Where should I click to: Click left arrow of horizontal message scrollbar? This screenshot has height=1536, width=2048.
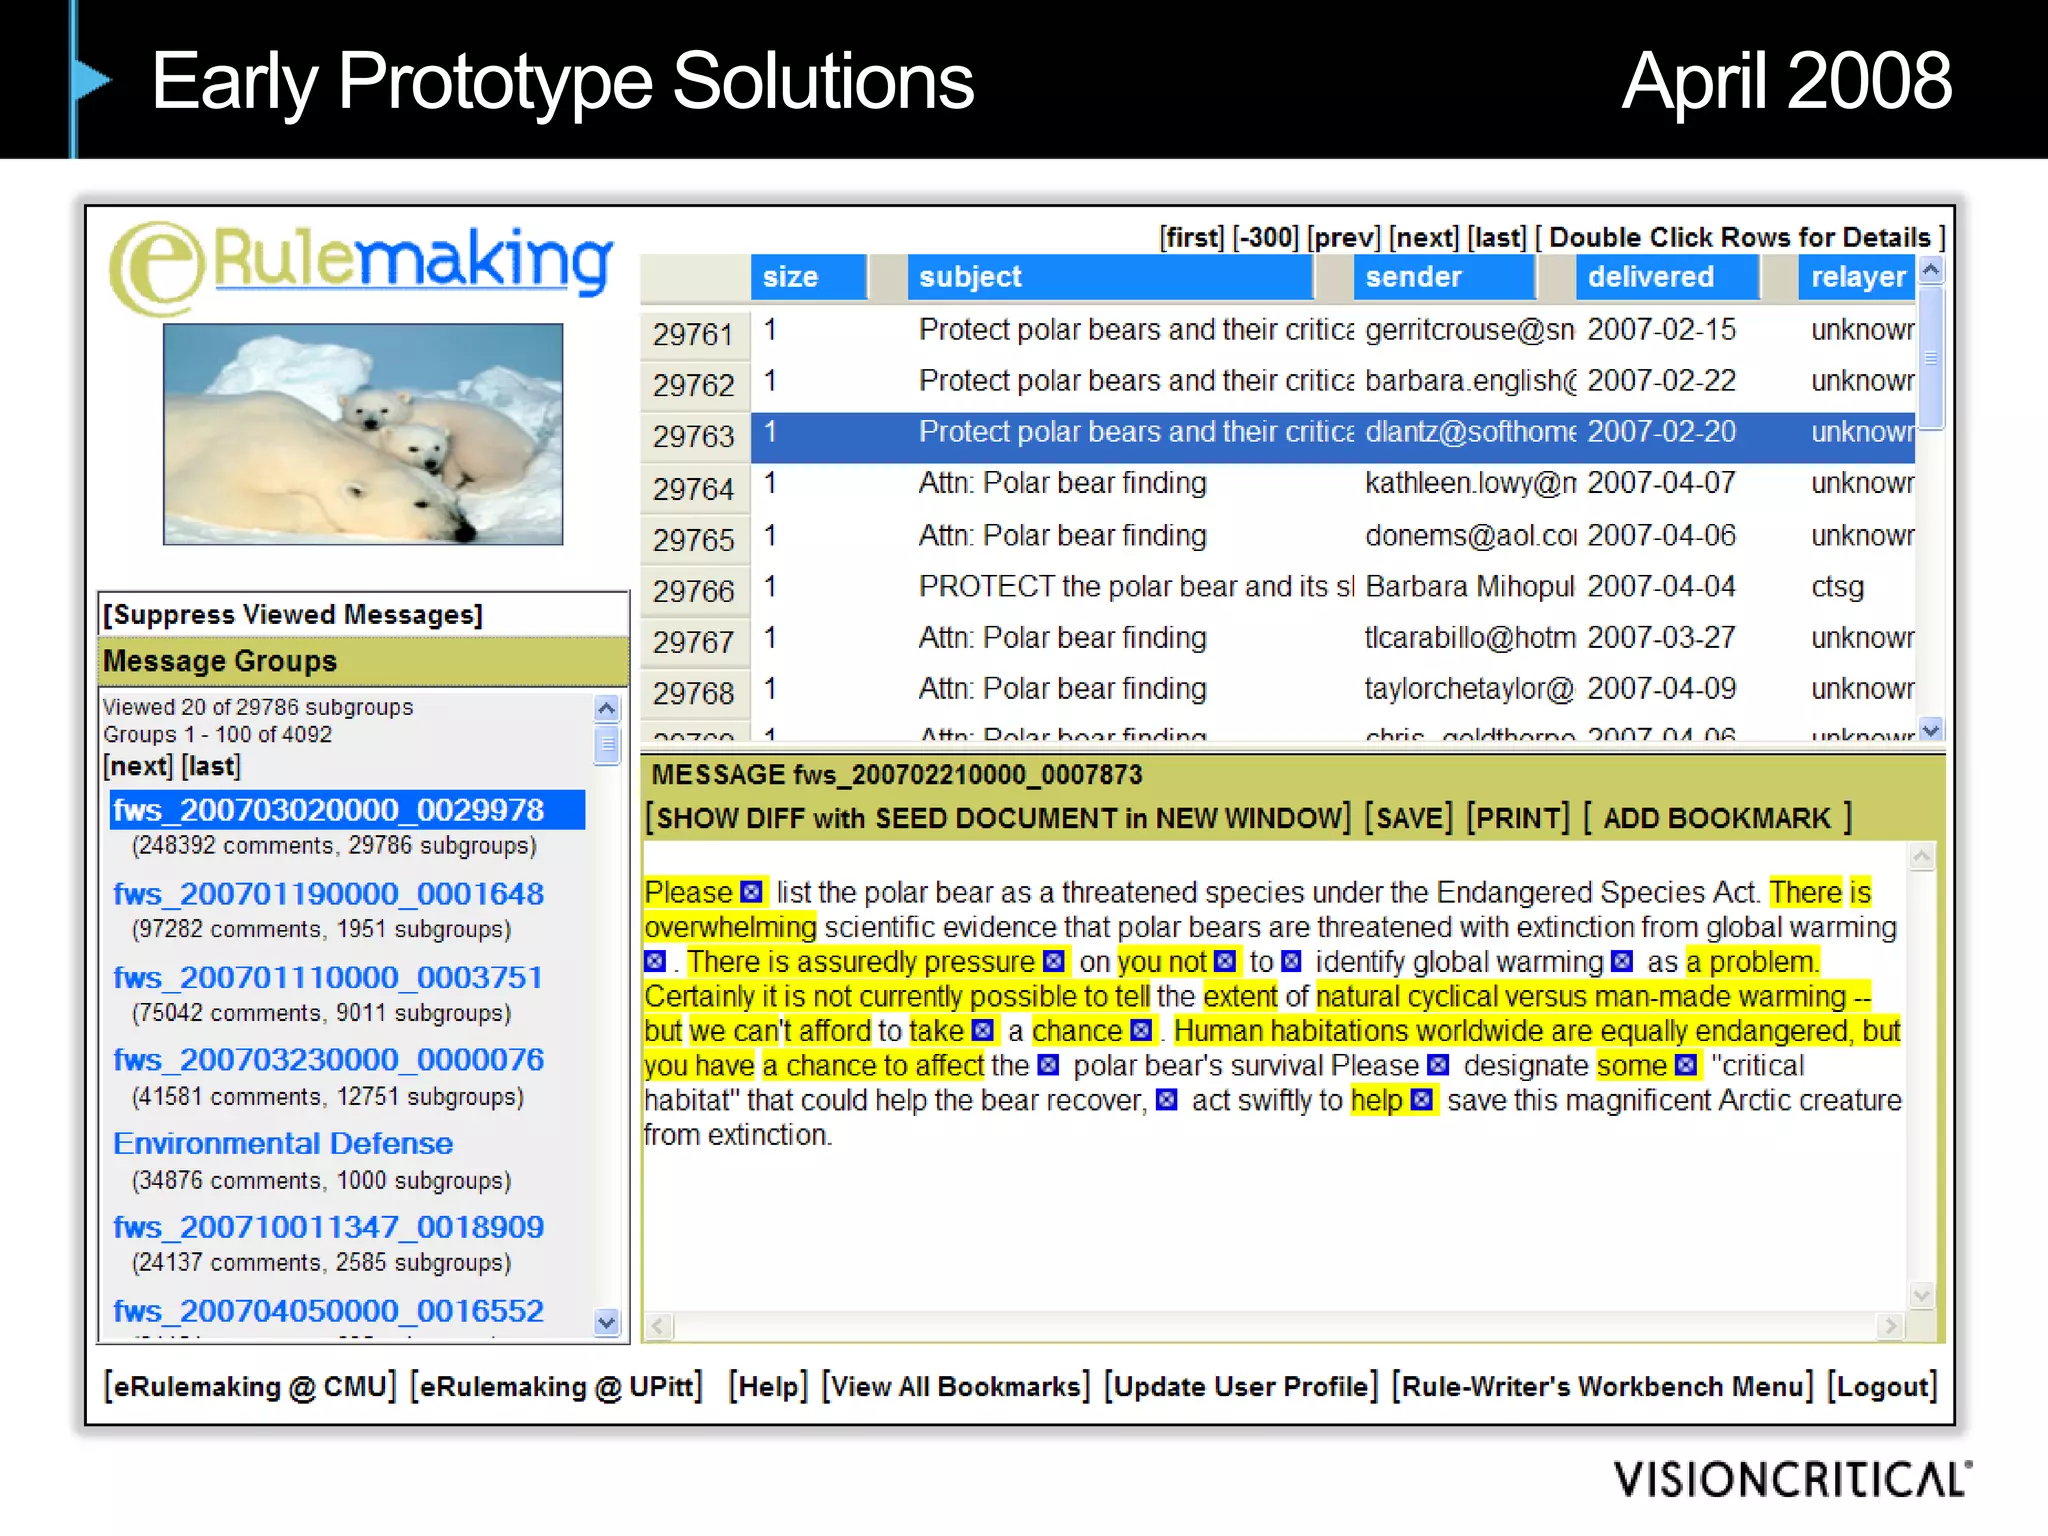[x=658, y=1326]
